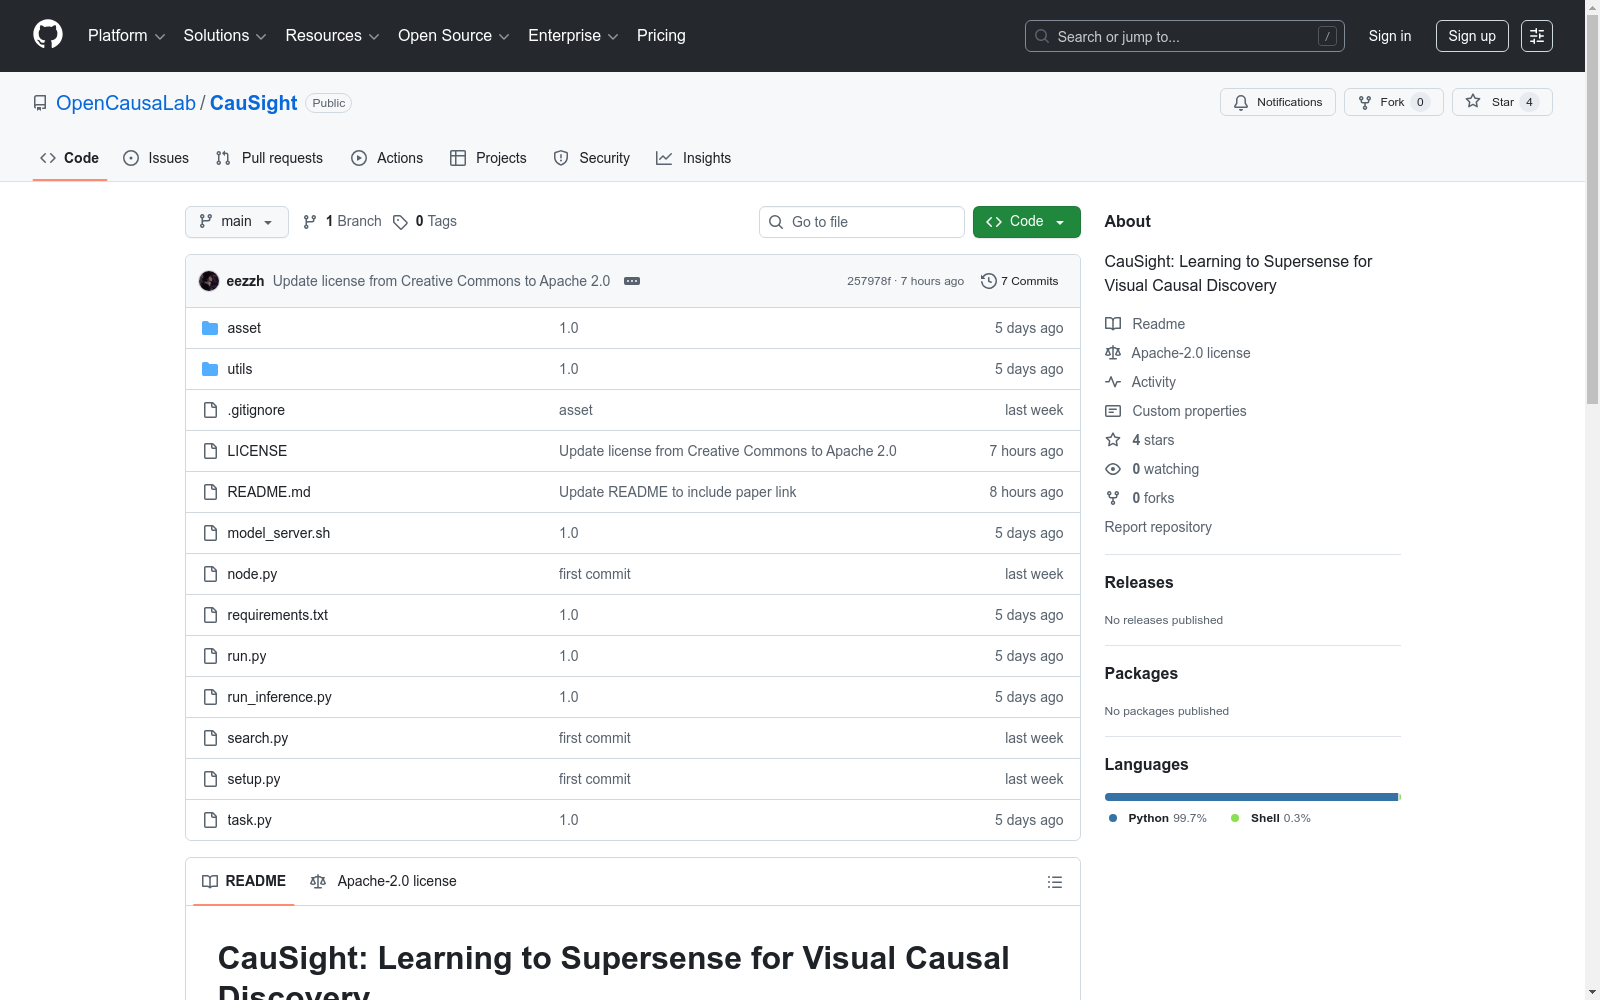Click the file icon beside model_server.sh
The width and height of the screenshot is (1600, 1000).
[210, 533]
